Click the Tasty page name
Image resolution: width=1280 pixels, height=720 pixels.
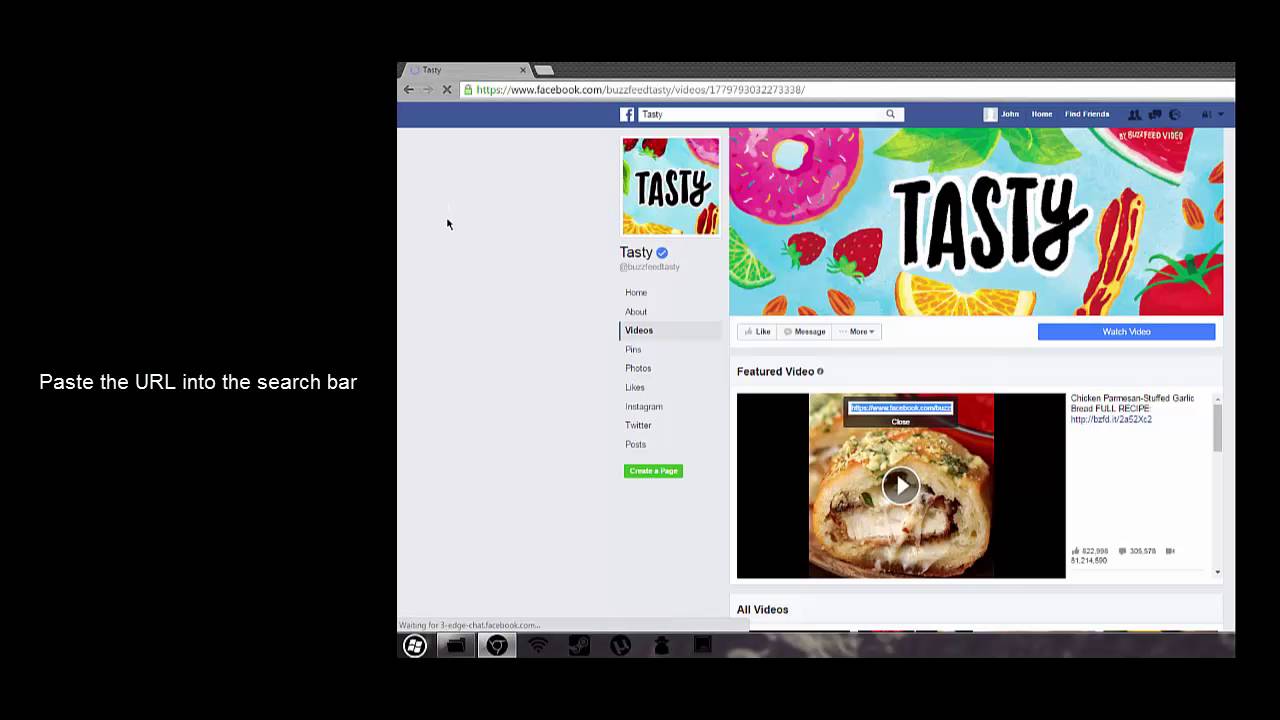coord(636,253)
